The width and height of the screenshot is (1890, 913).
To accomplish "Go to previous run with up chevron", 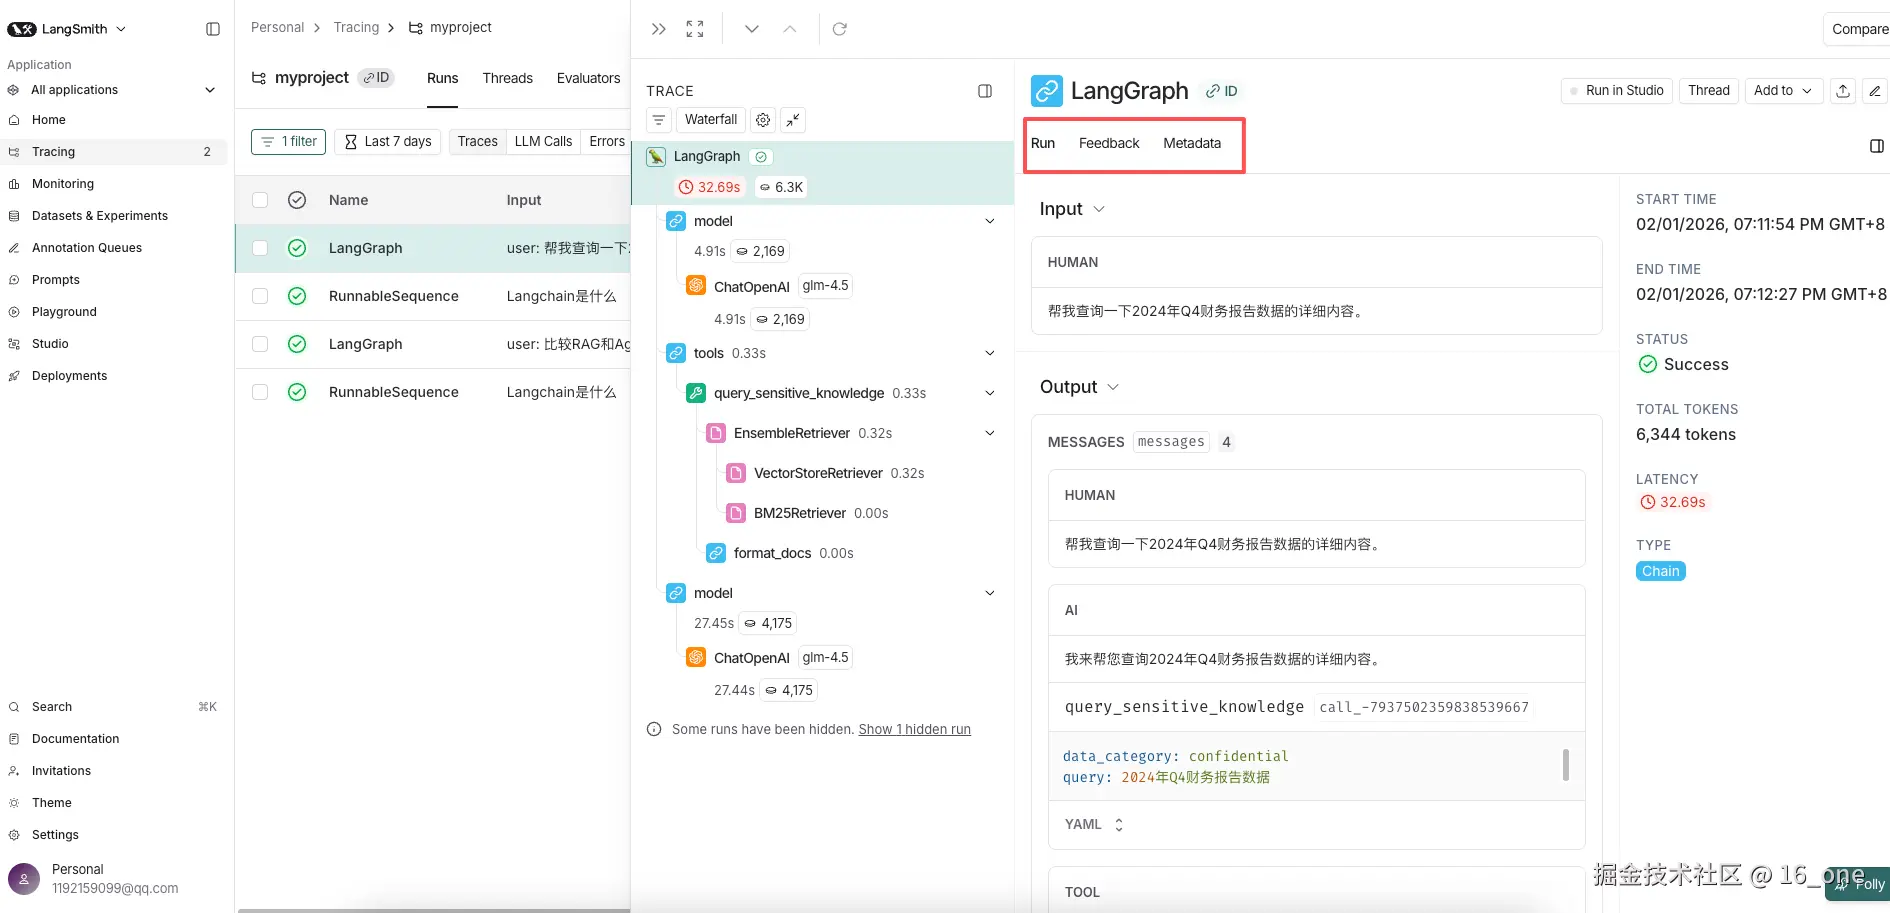I will pos(790,29).
